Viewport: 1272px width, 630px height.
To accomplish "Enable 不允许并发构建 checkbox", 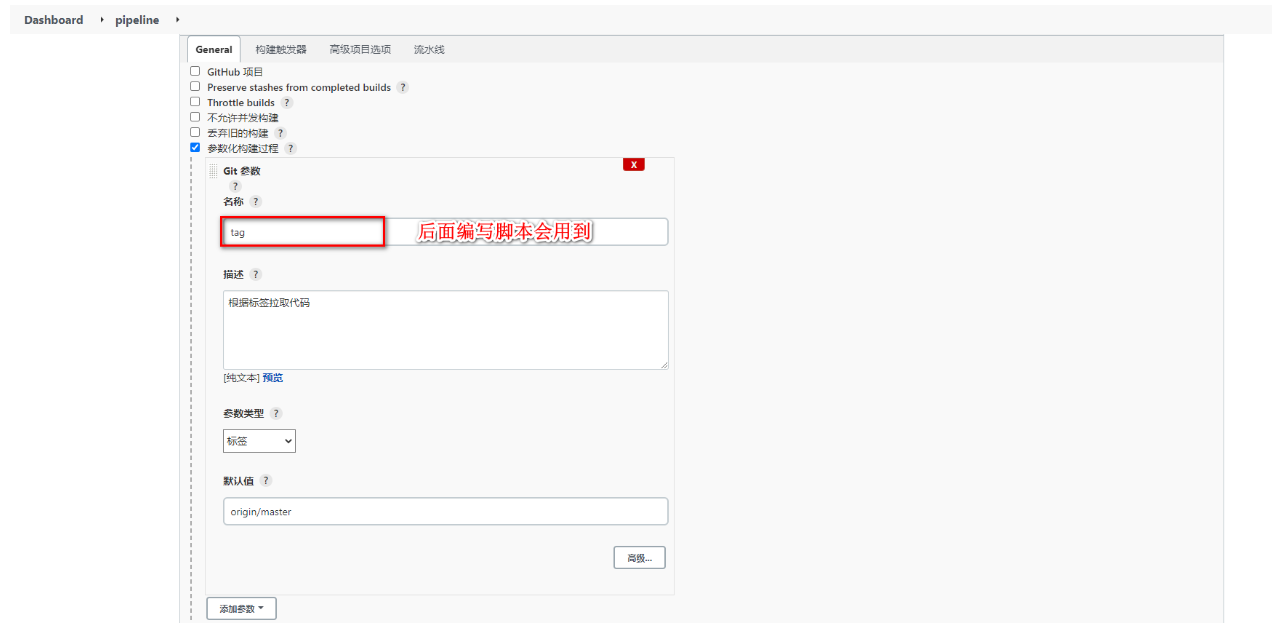I will tap(195, 116).
